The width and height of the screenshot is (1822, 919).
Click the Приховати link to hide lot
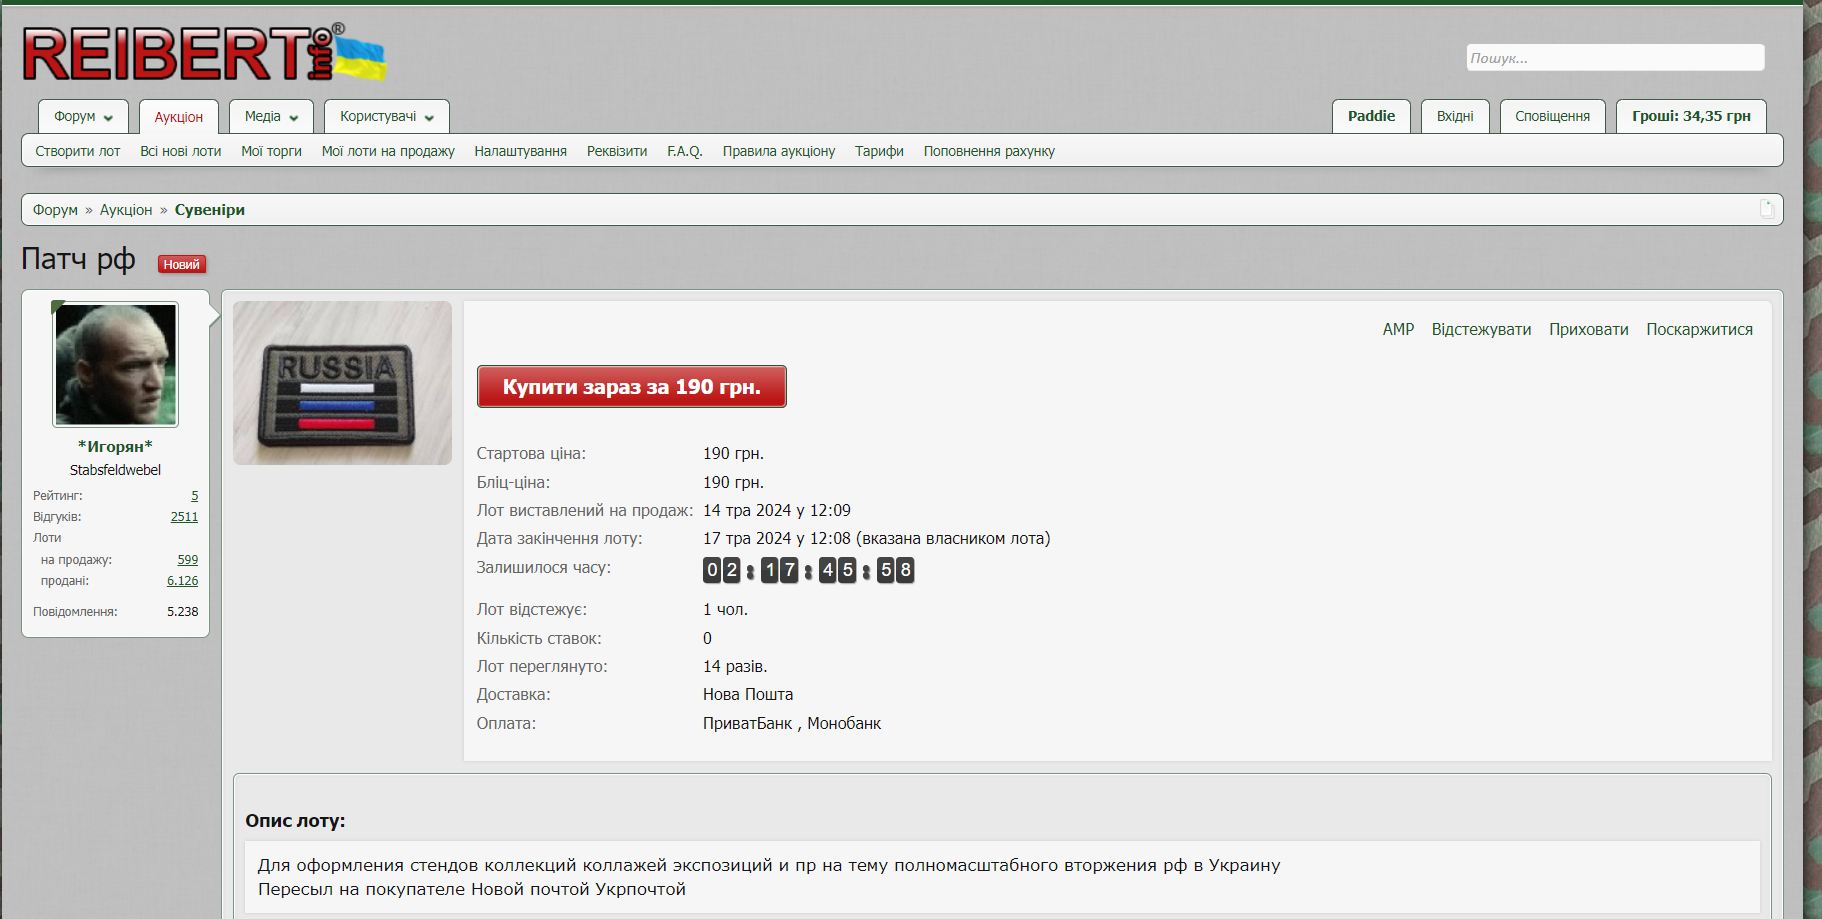(x=1588, y=330)
